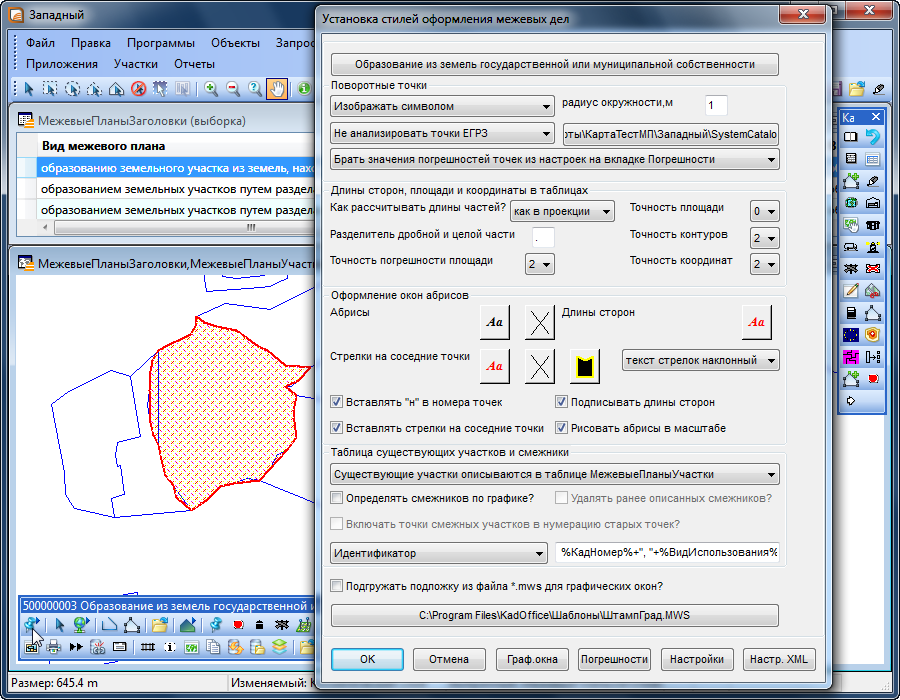Open the Идентификатор combo box
The height and width of the screenshot is (700, 900).
tap(438, 553)
